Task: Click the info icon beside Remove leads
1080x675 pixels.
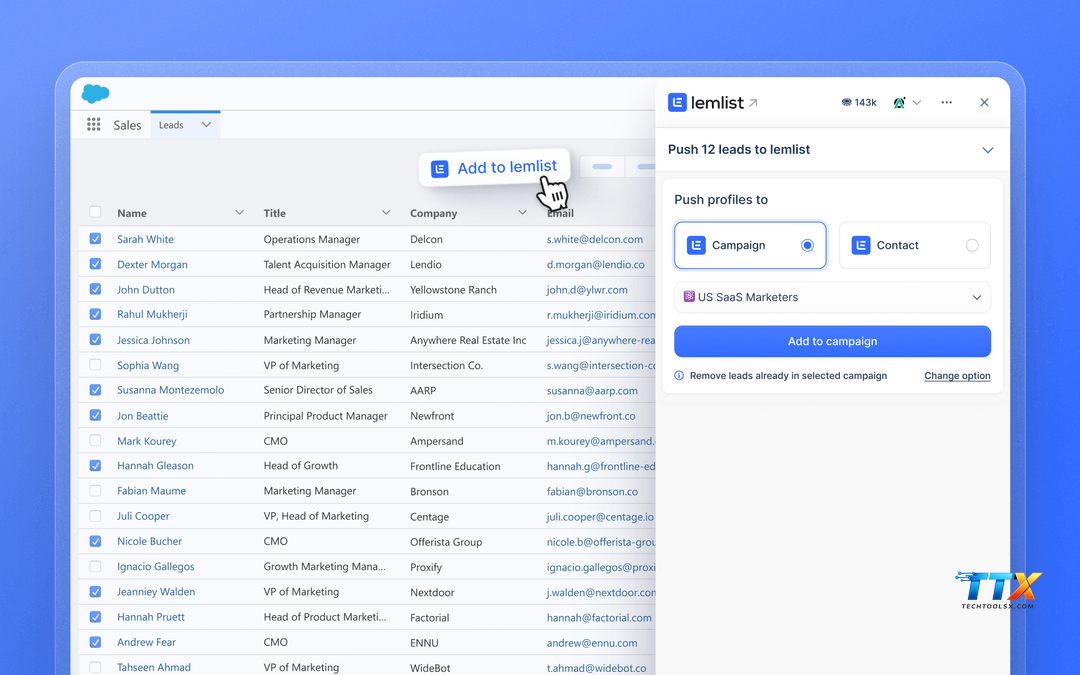Action: tap(679, 375)
